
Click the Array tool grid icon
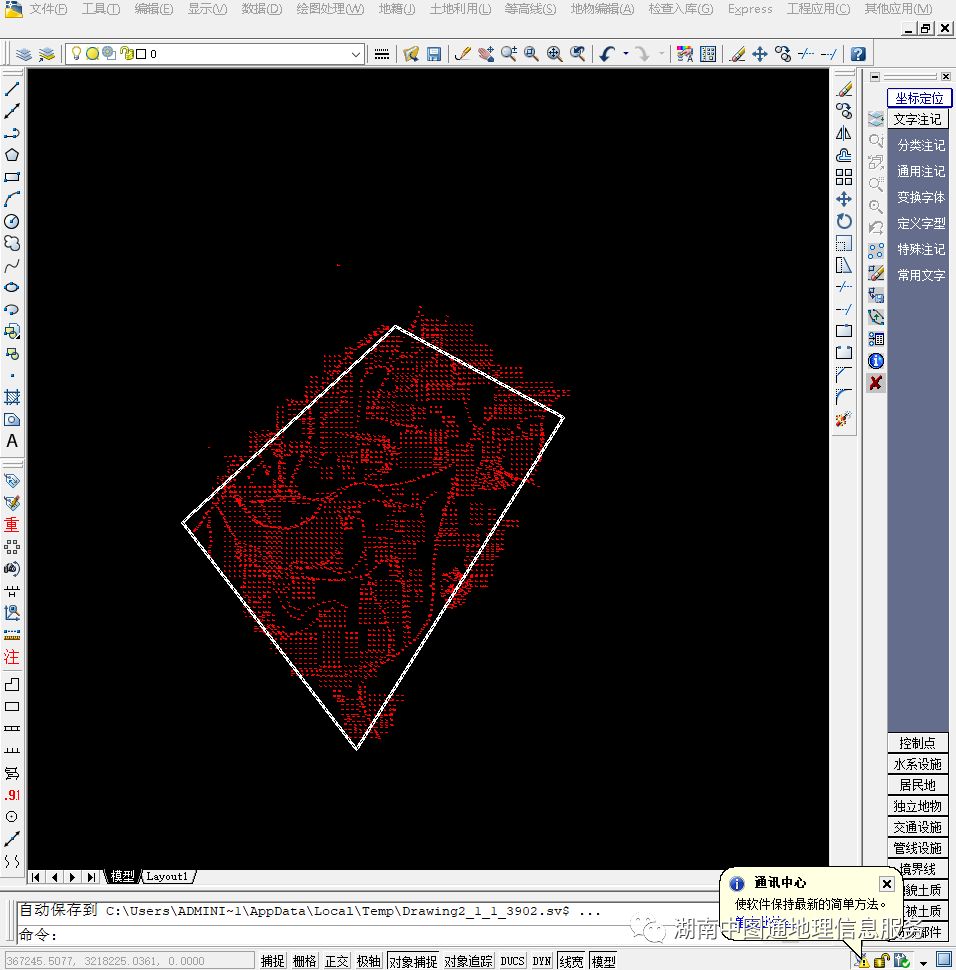844,177
